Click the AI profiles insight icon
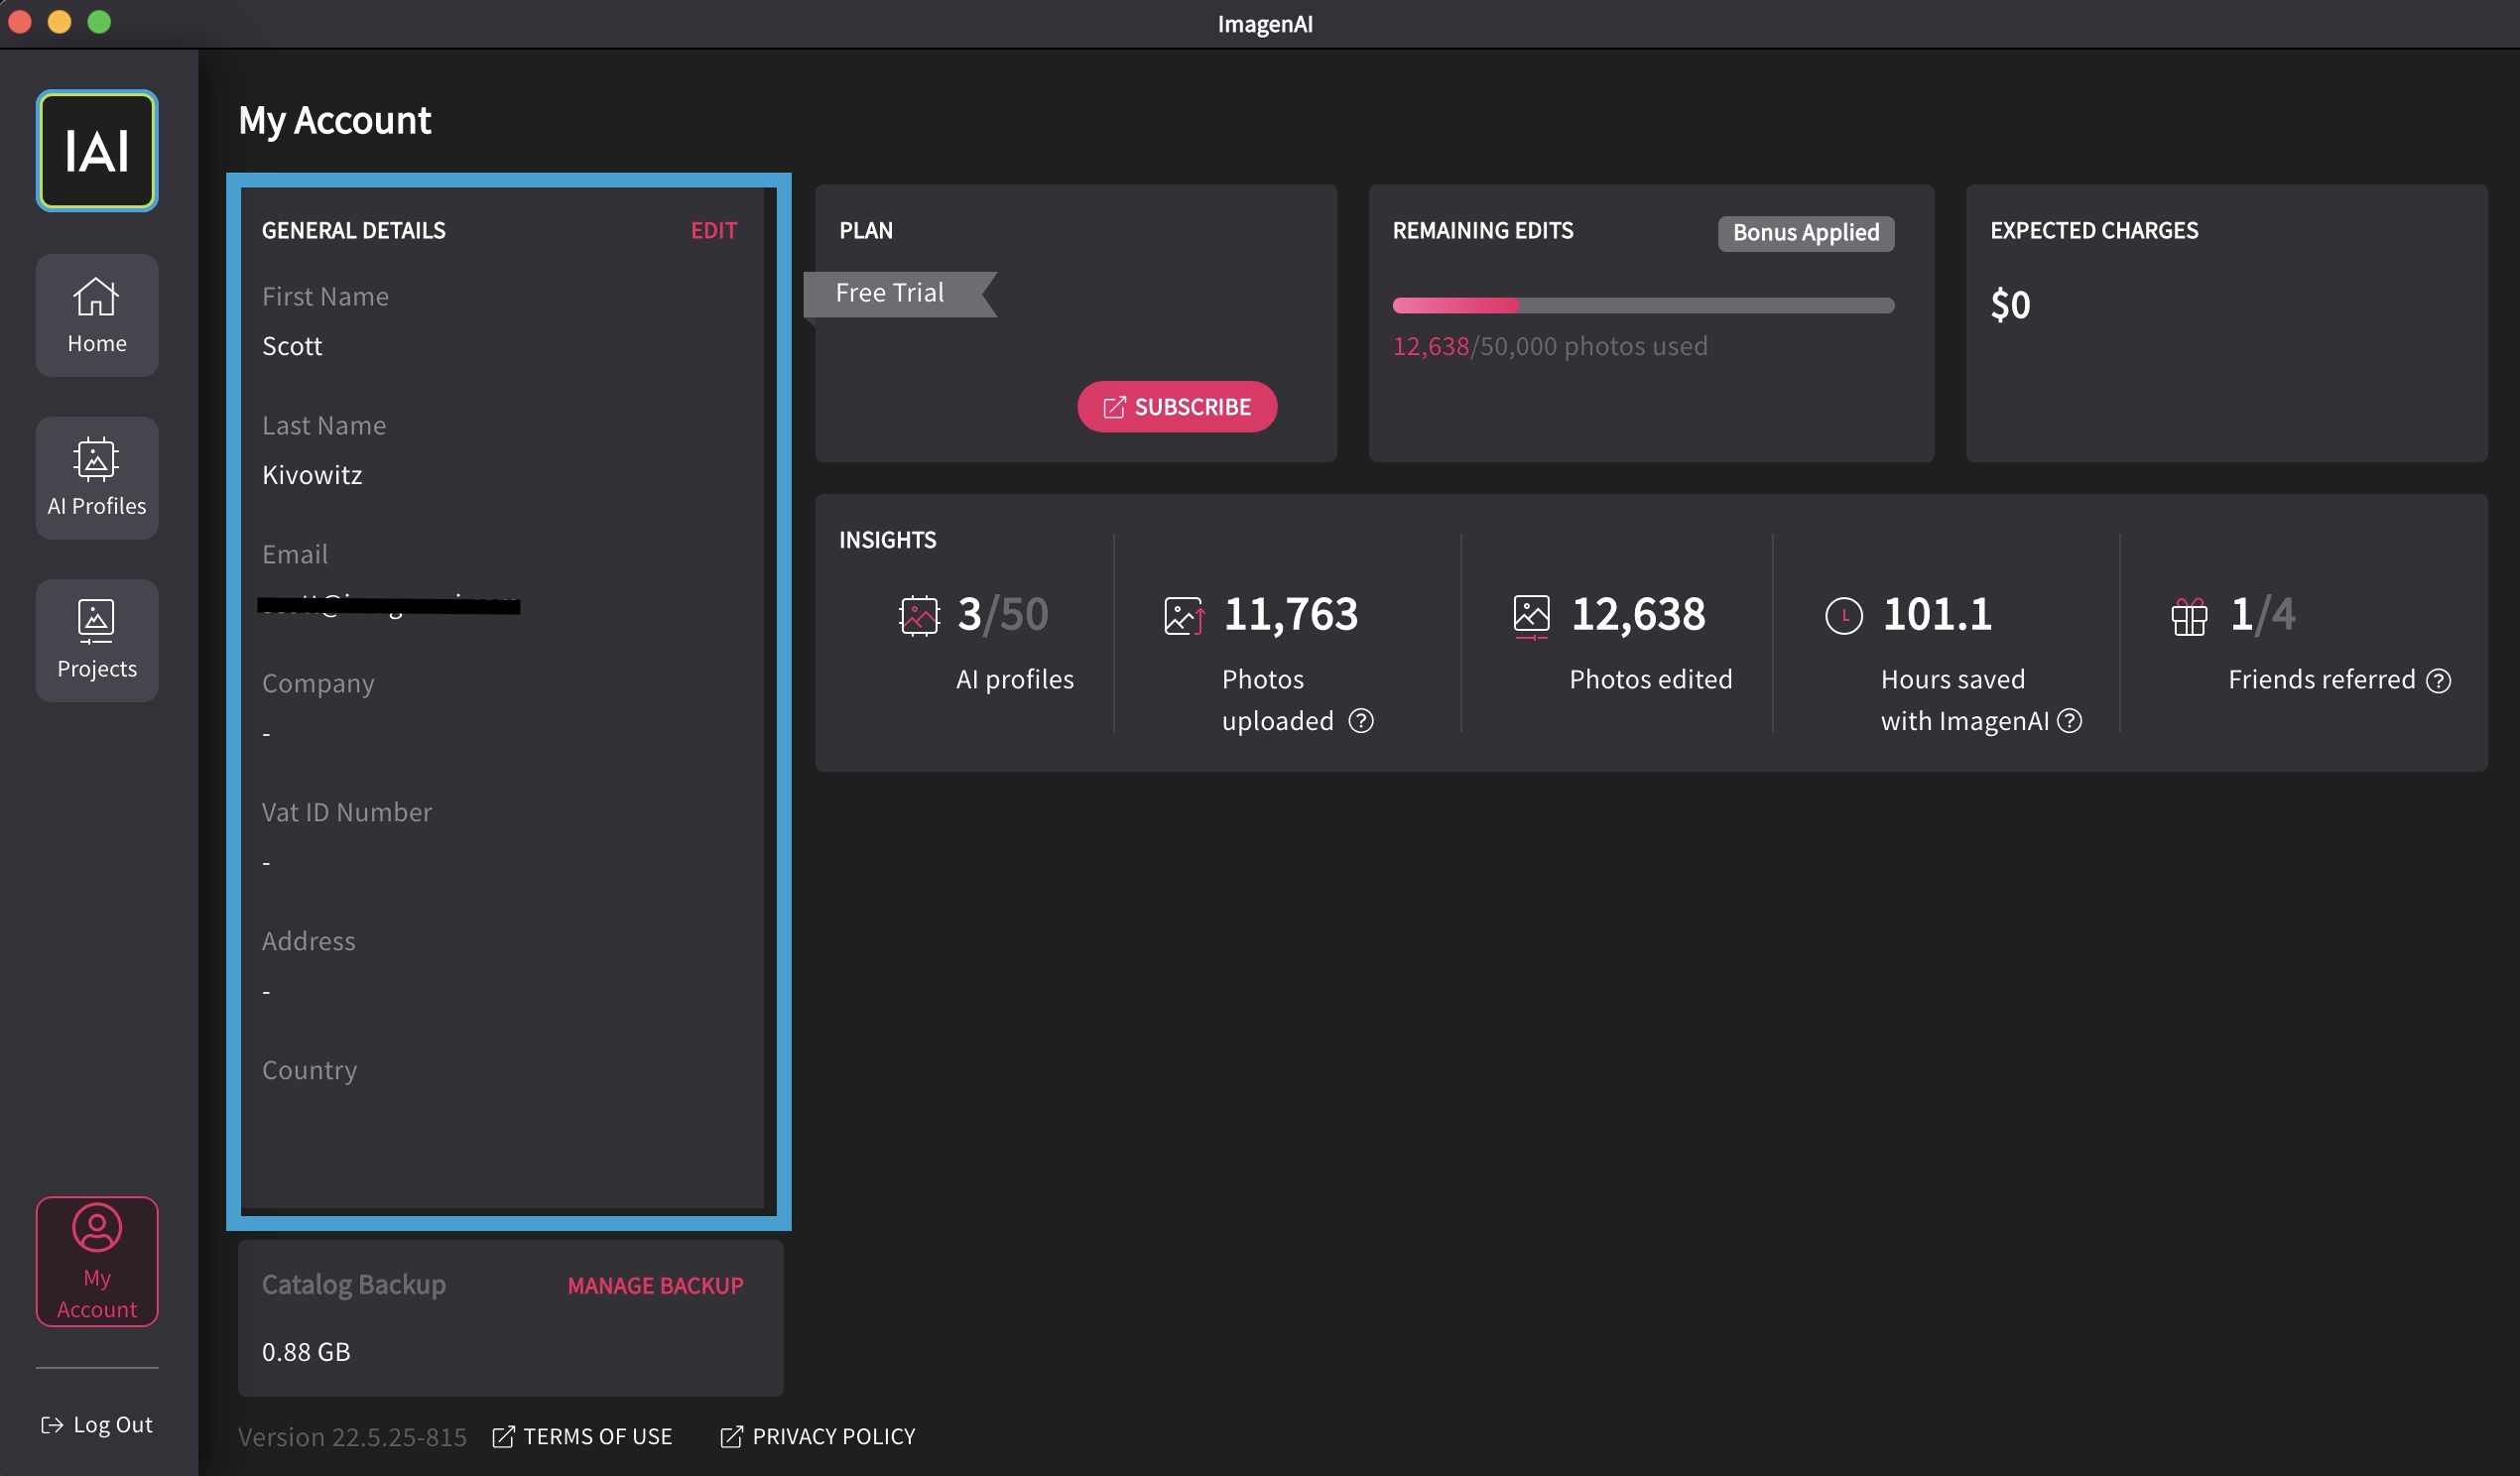Screen dimensions: 2520x1476 pyautogui.click(x=919, y=615)
